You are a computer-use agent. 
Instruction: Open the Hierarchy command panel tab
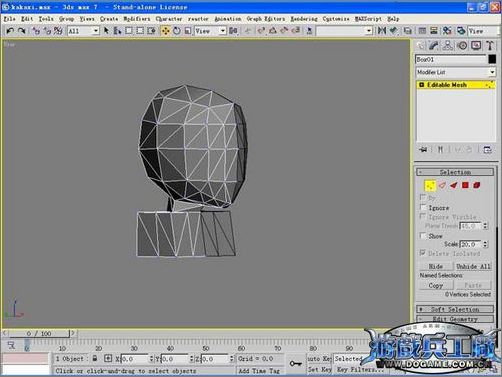pyautogui.click(x=448, y=46)
